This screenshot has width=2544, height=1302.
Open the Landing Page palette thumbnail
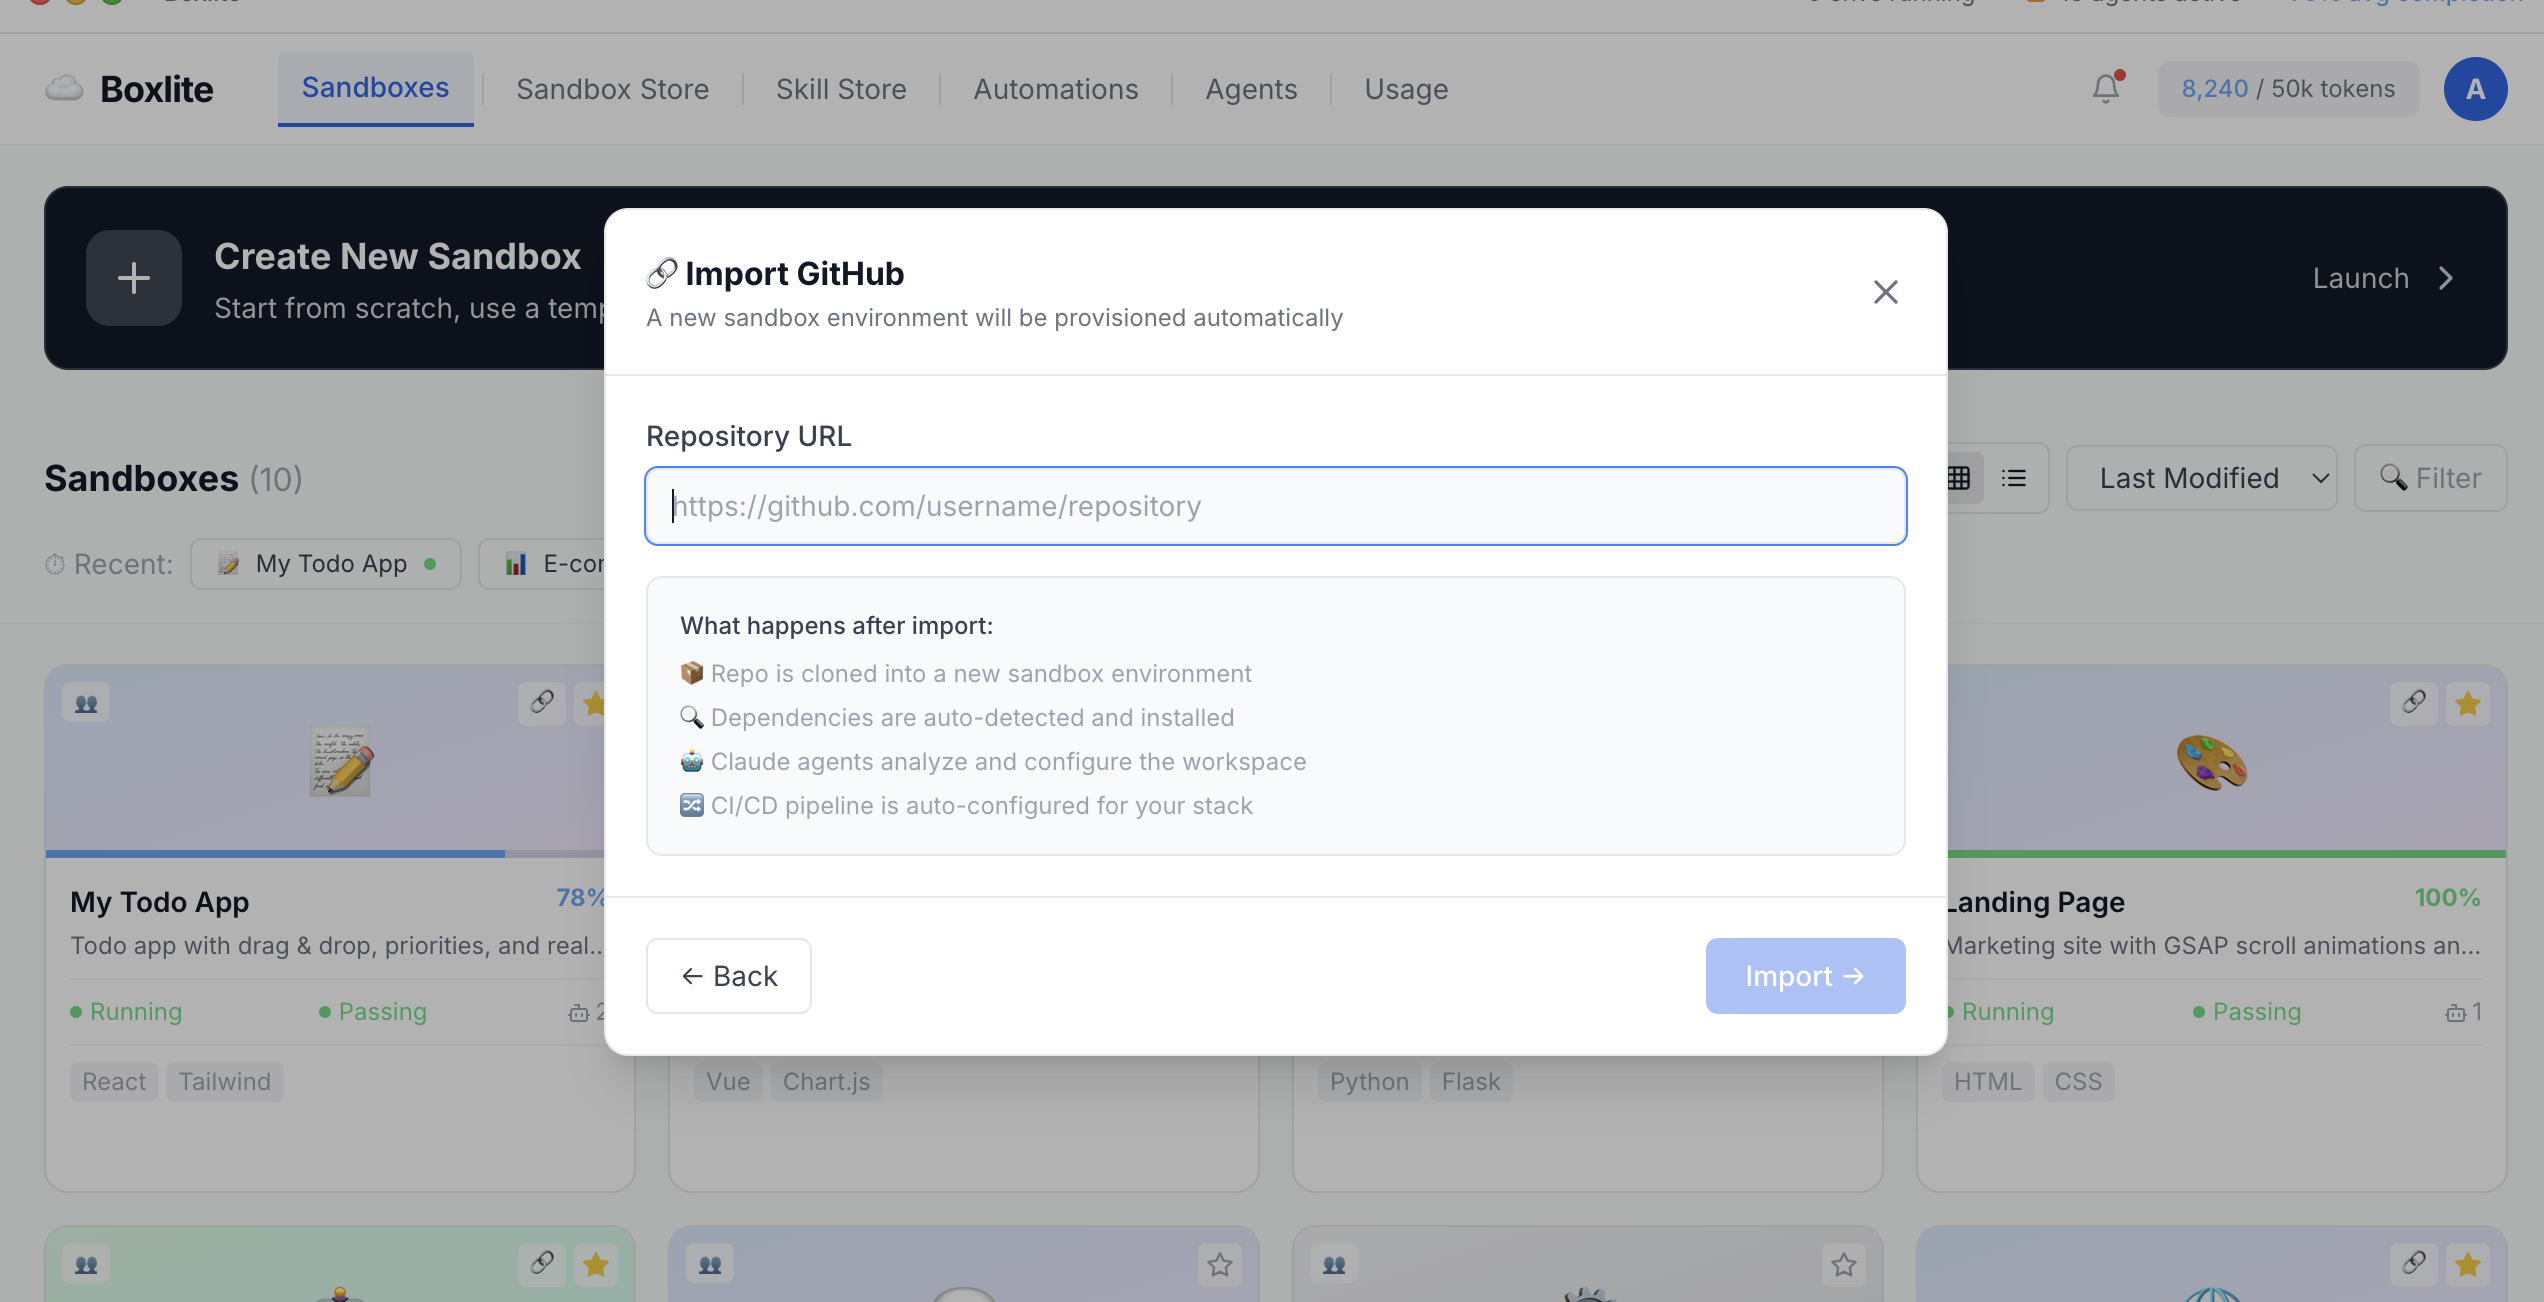[2212, 762]
